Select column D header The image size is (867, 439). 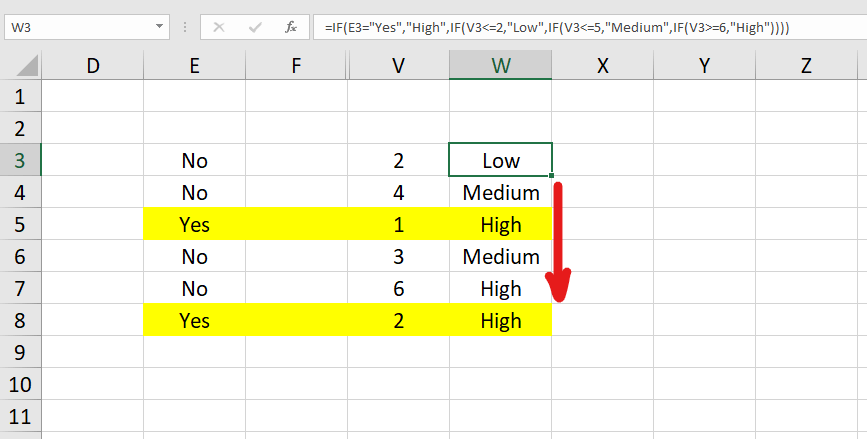[93, 65]
